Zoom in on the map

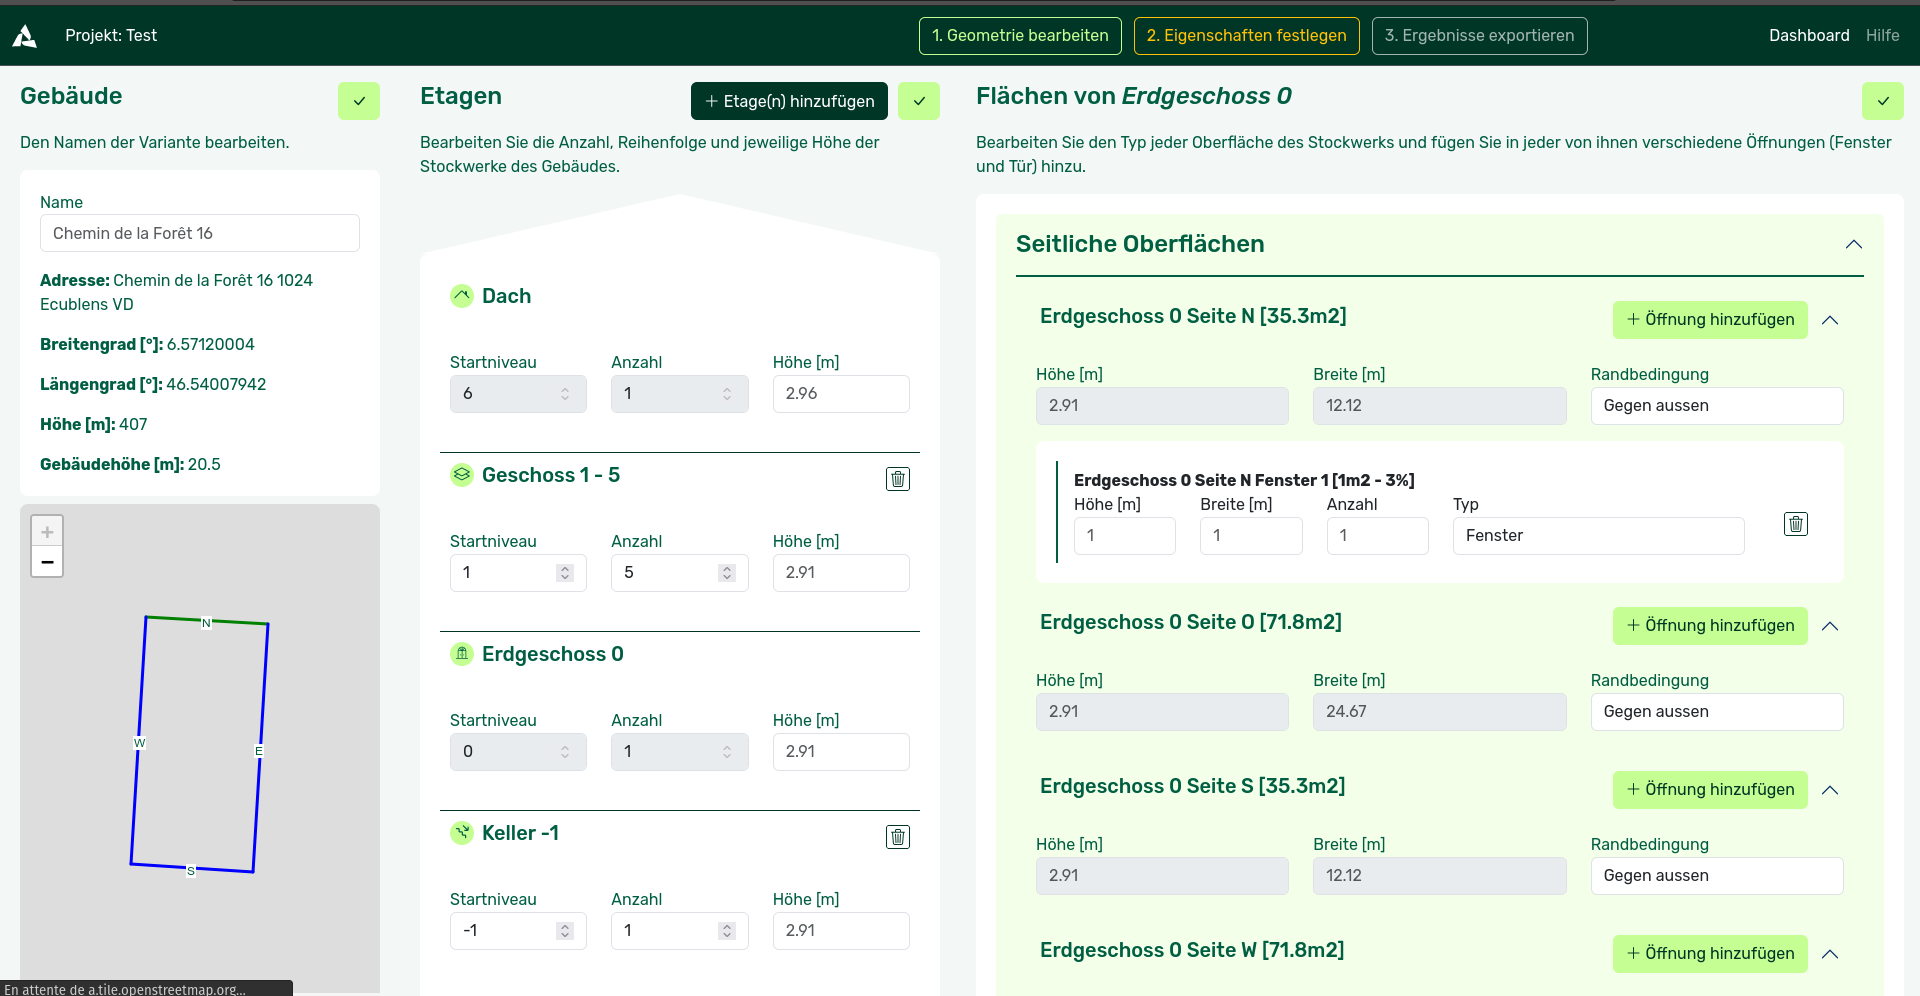[47, 532]
